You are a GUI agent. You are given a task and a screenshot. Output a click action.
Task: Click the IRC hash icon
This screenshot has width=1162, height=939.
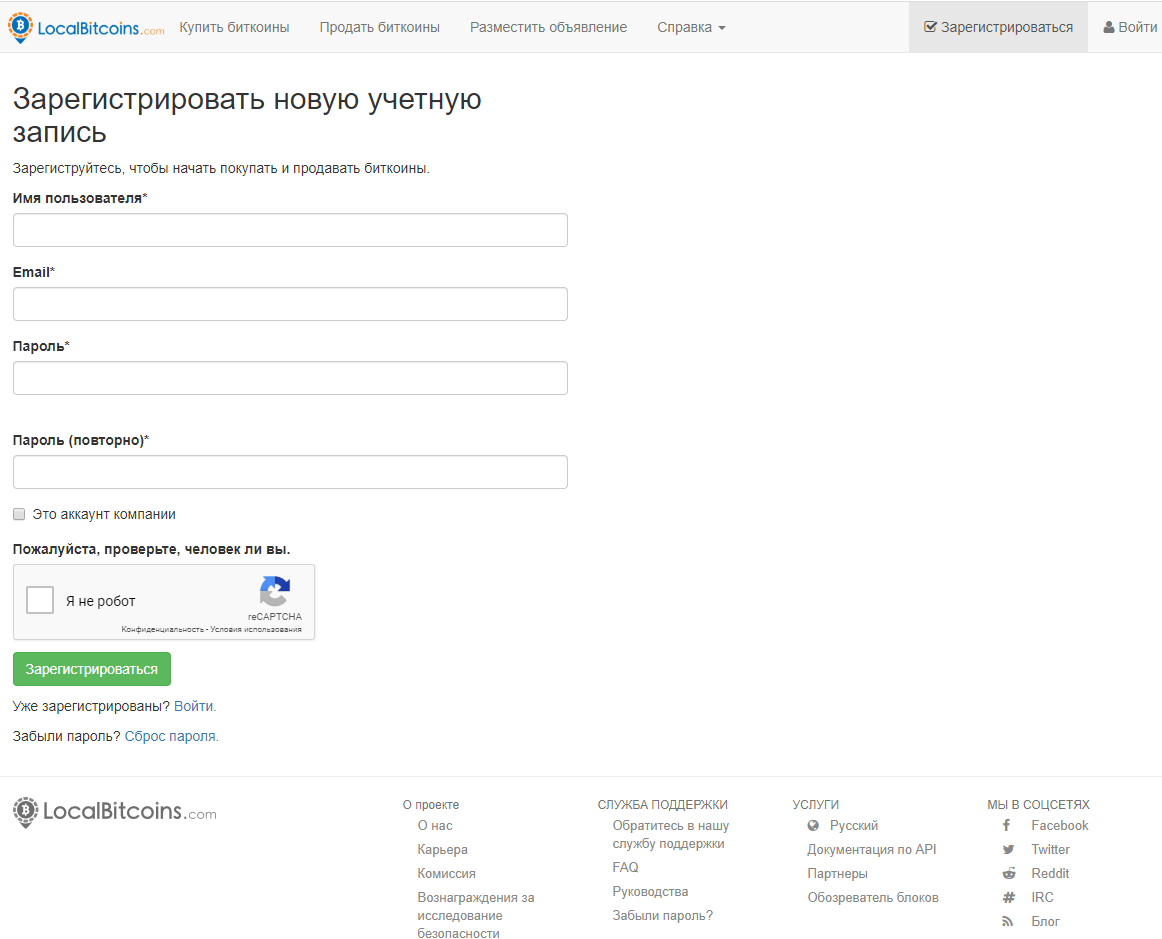[1008, 897]
